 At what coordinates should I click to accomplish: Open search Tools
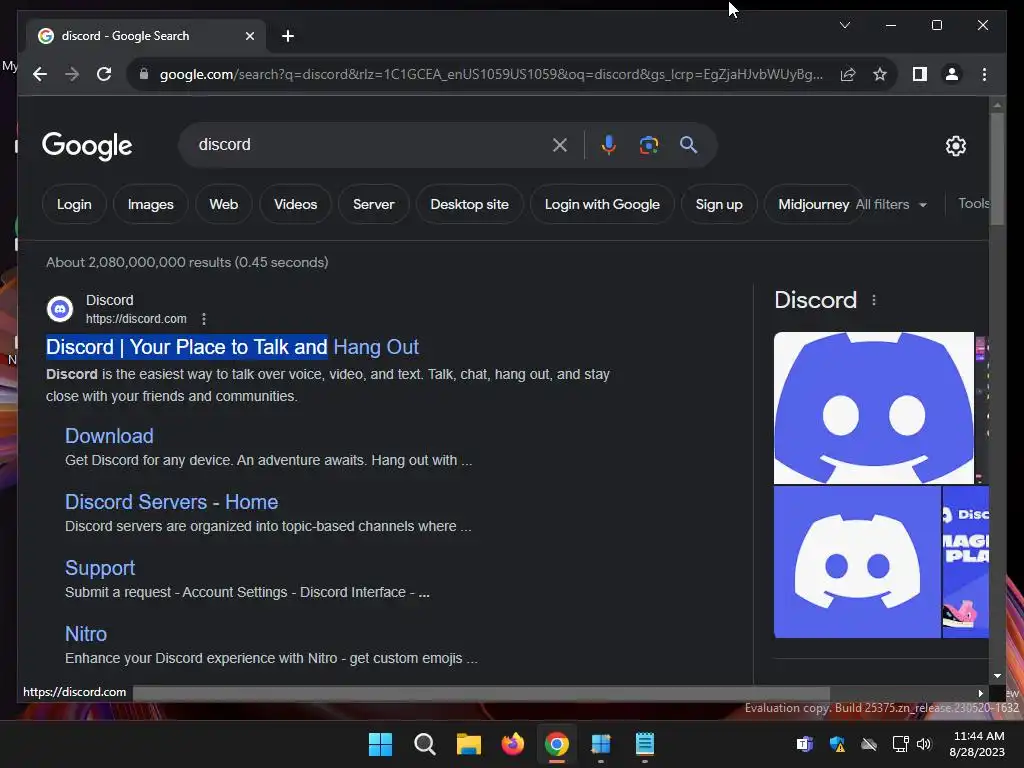973,204
